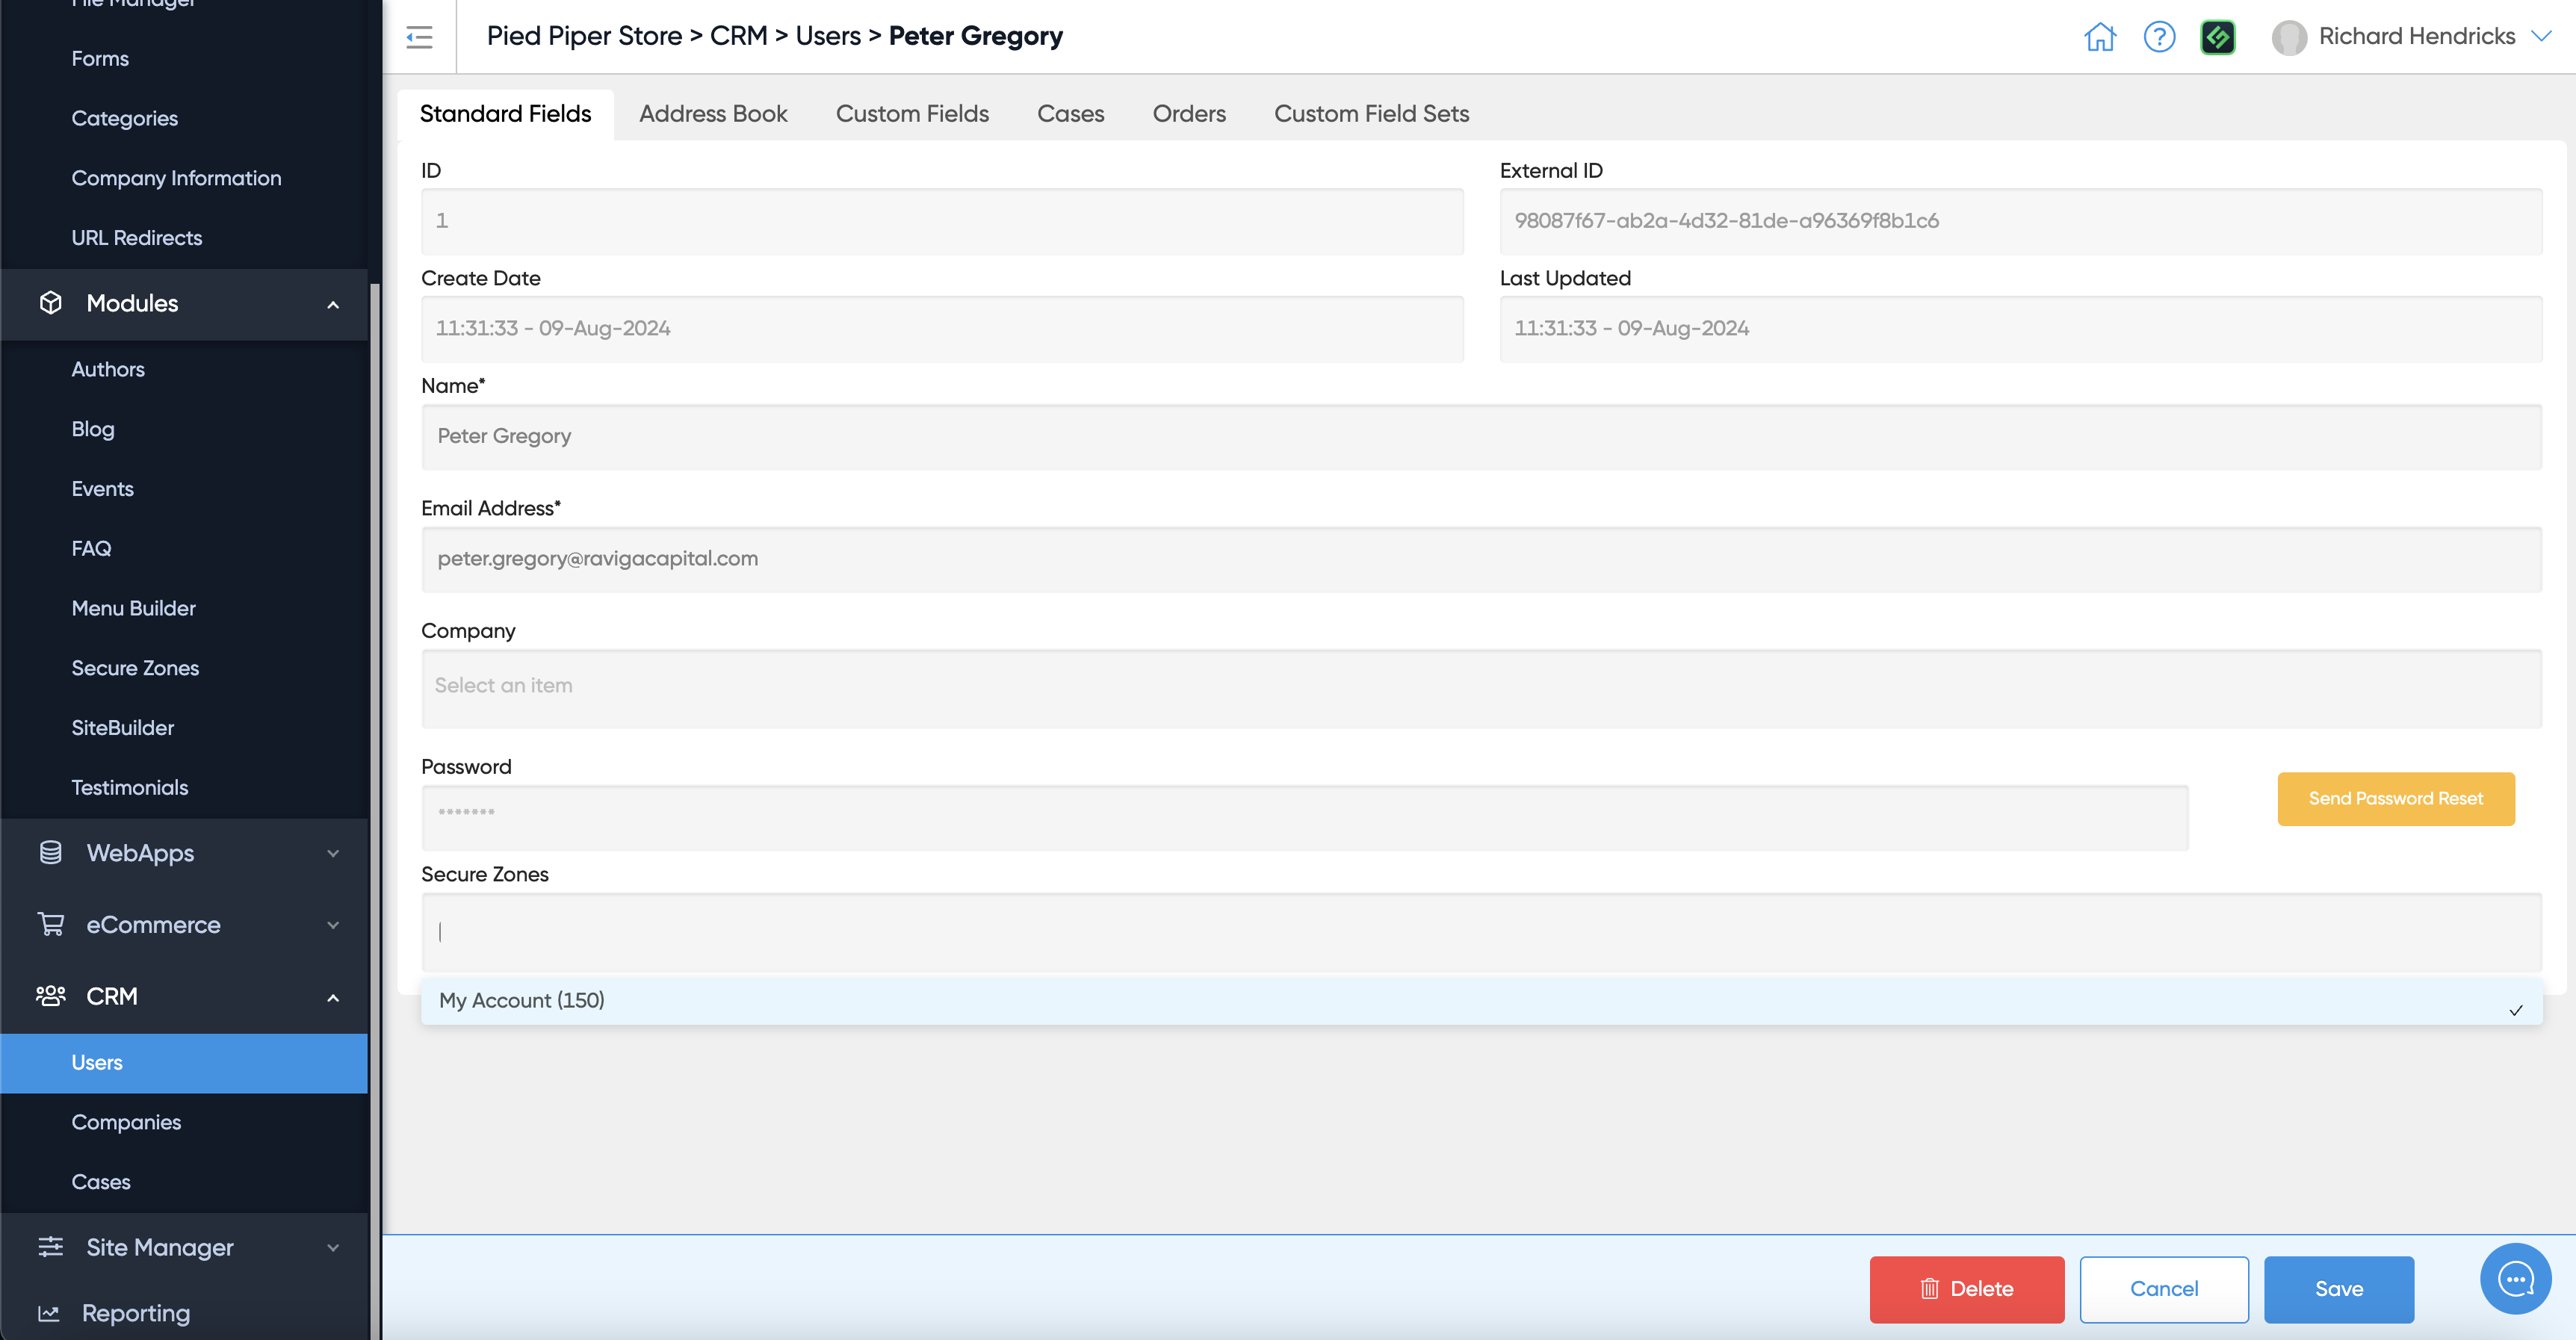Open the Company select dropdown
Viewport: 2576px width, 1340px height.
(1480, 687)
